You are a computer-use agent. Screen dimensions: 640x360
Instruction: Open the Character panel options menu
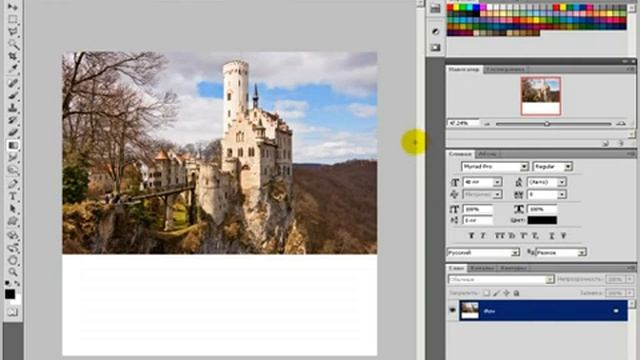coord(631,154)
